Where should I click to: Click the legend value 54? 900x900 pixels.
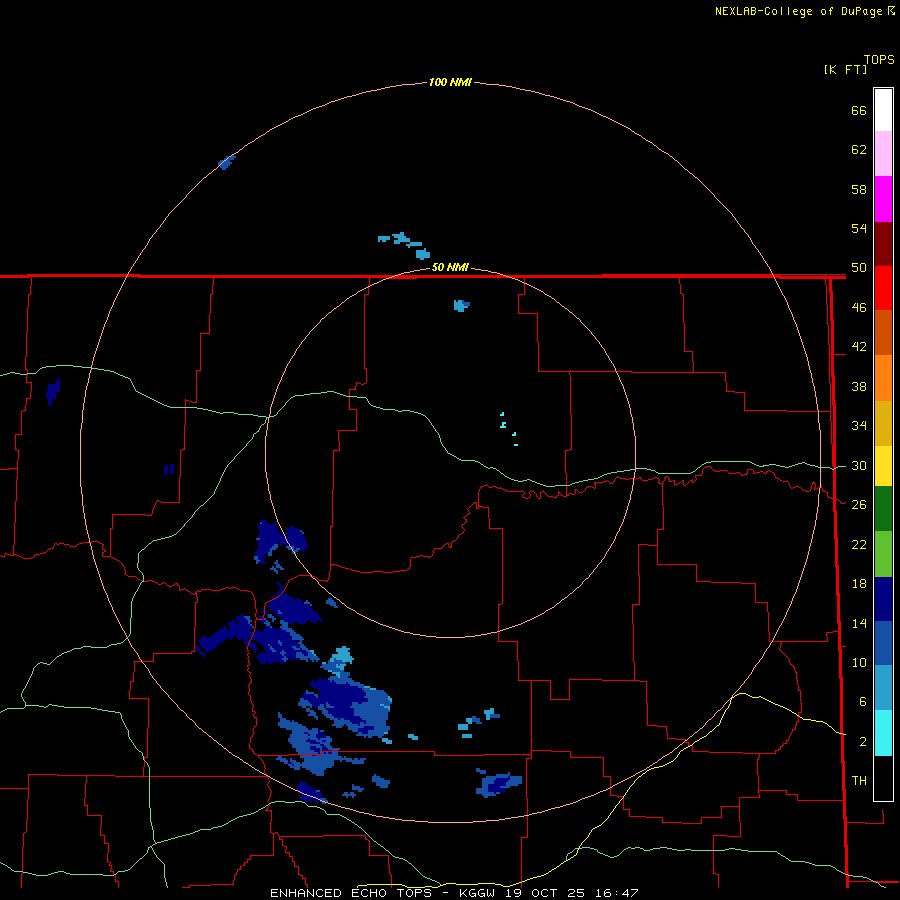(x=859, y=228)
